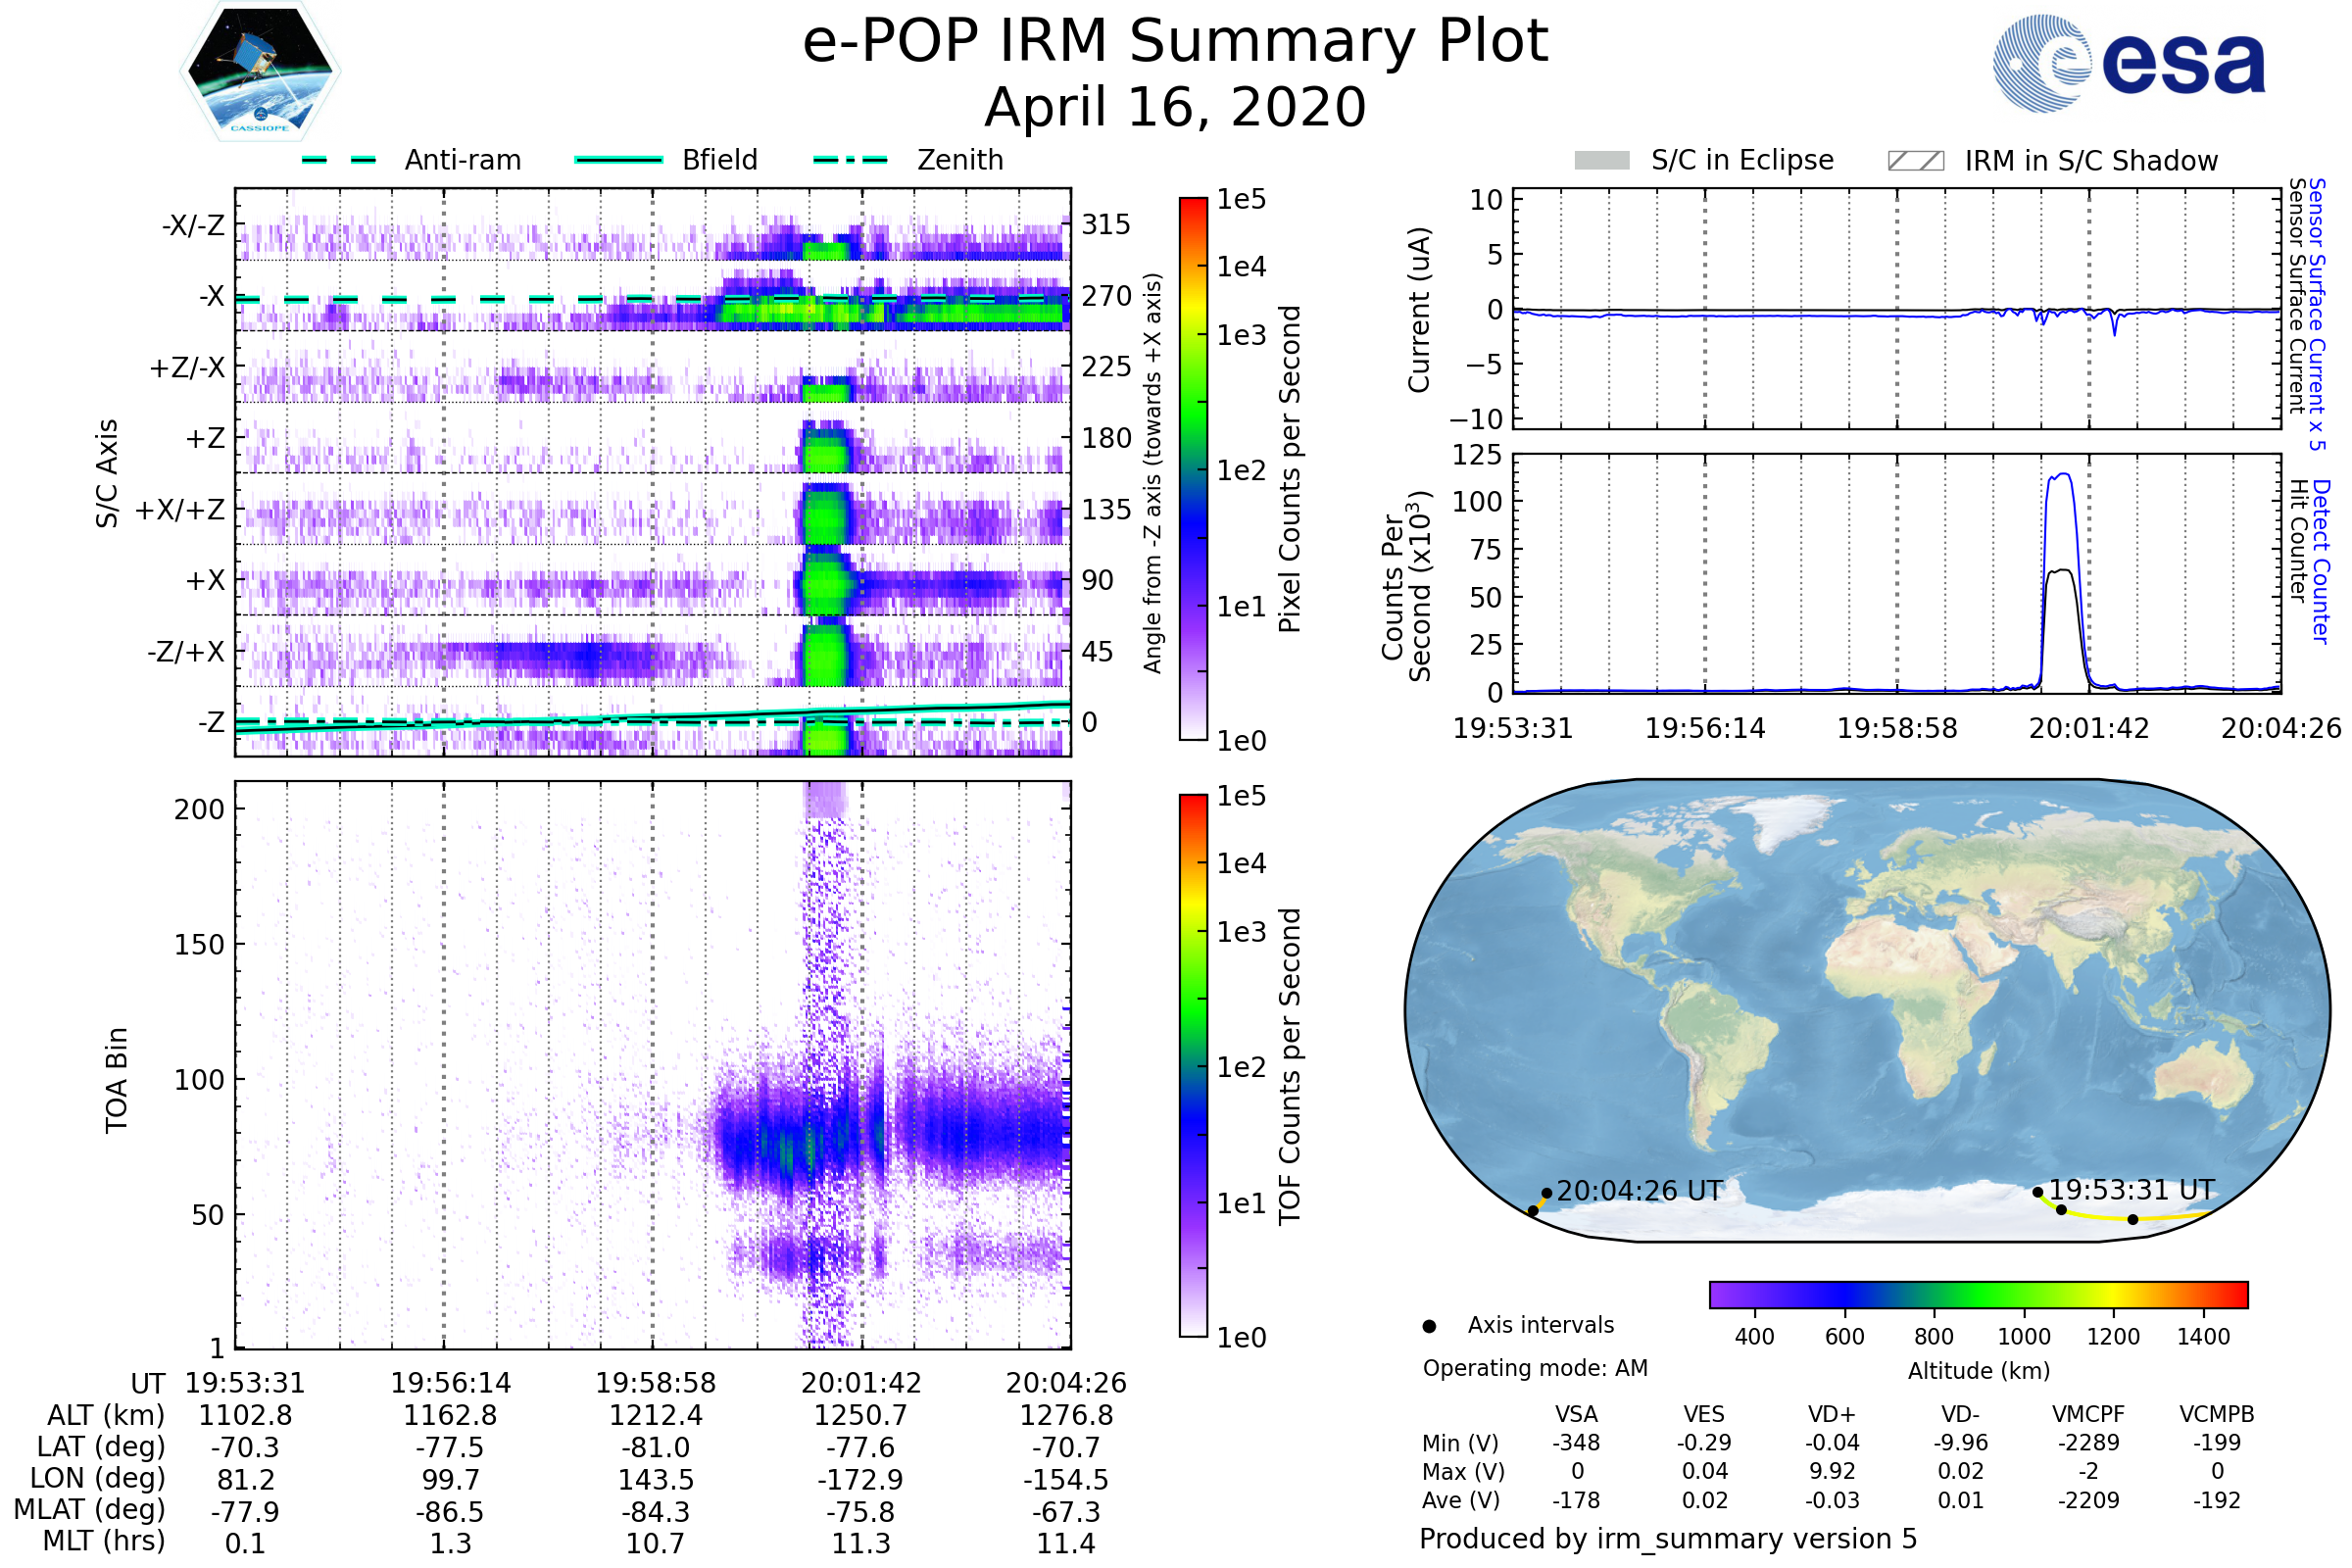Click the CASSIOPE satellite mission logo
This screenshot has width=2352, height=1568.
[260, 72]
